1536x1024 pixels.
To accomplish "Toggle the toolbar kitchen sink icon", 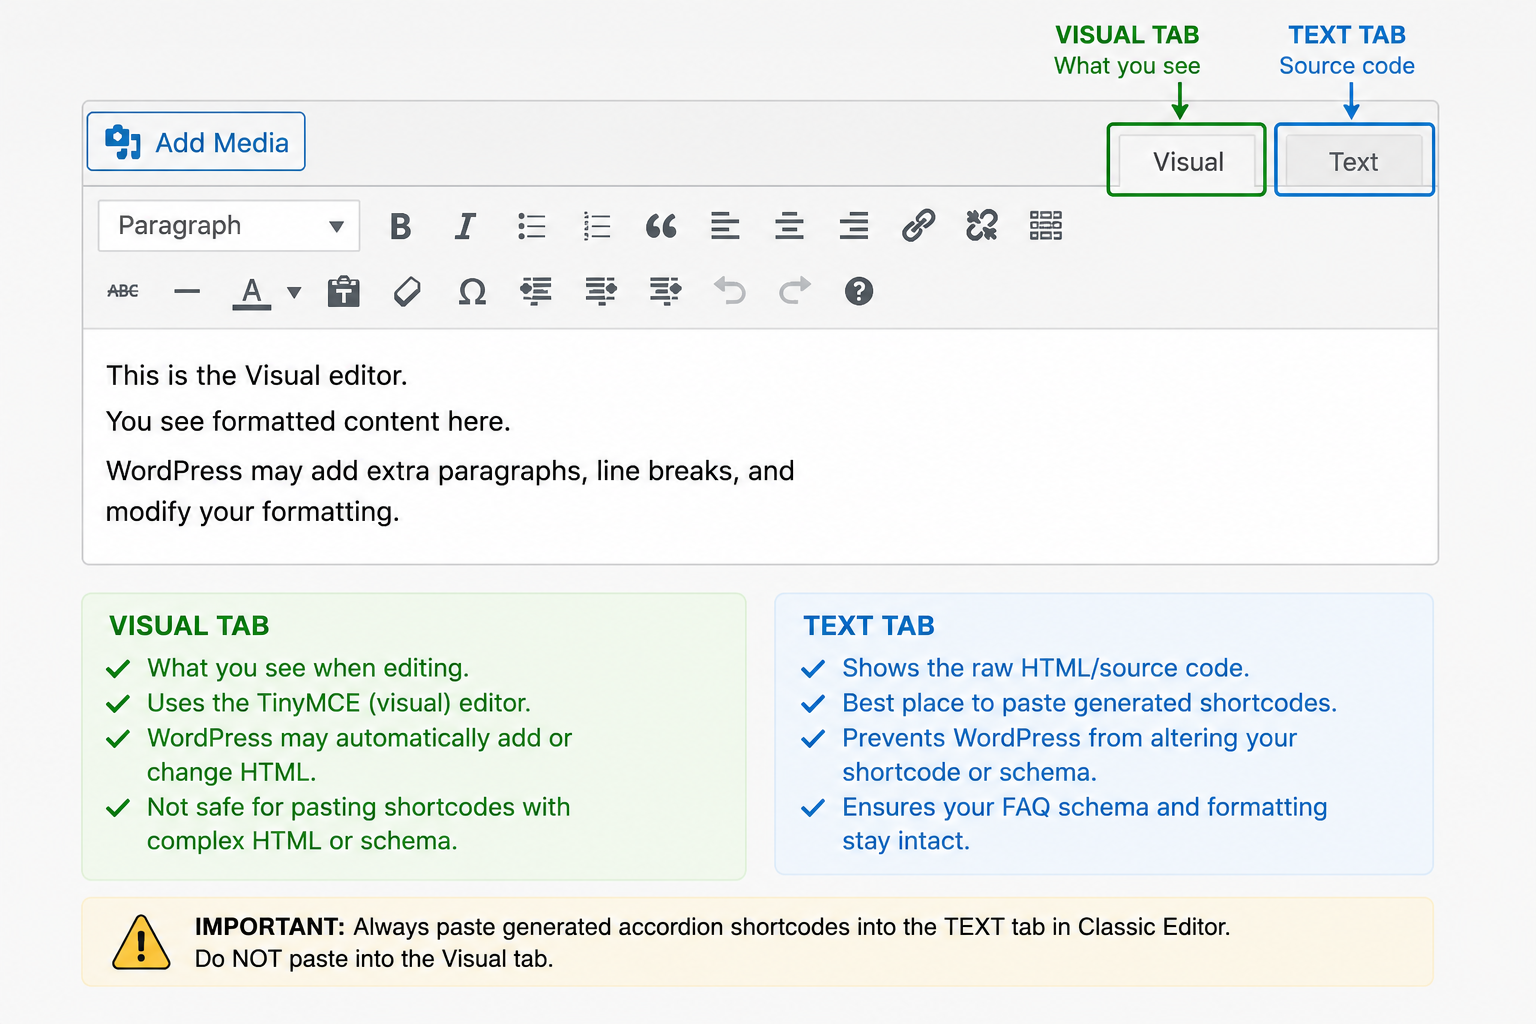I will click(x=1046, y=226).
